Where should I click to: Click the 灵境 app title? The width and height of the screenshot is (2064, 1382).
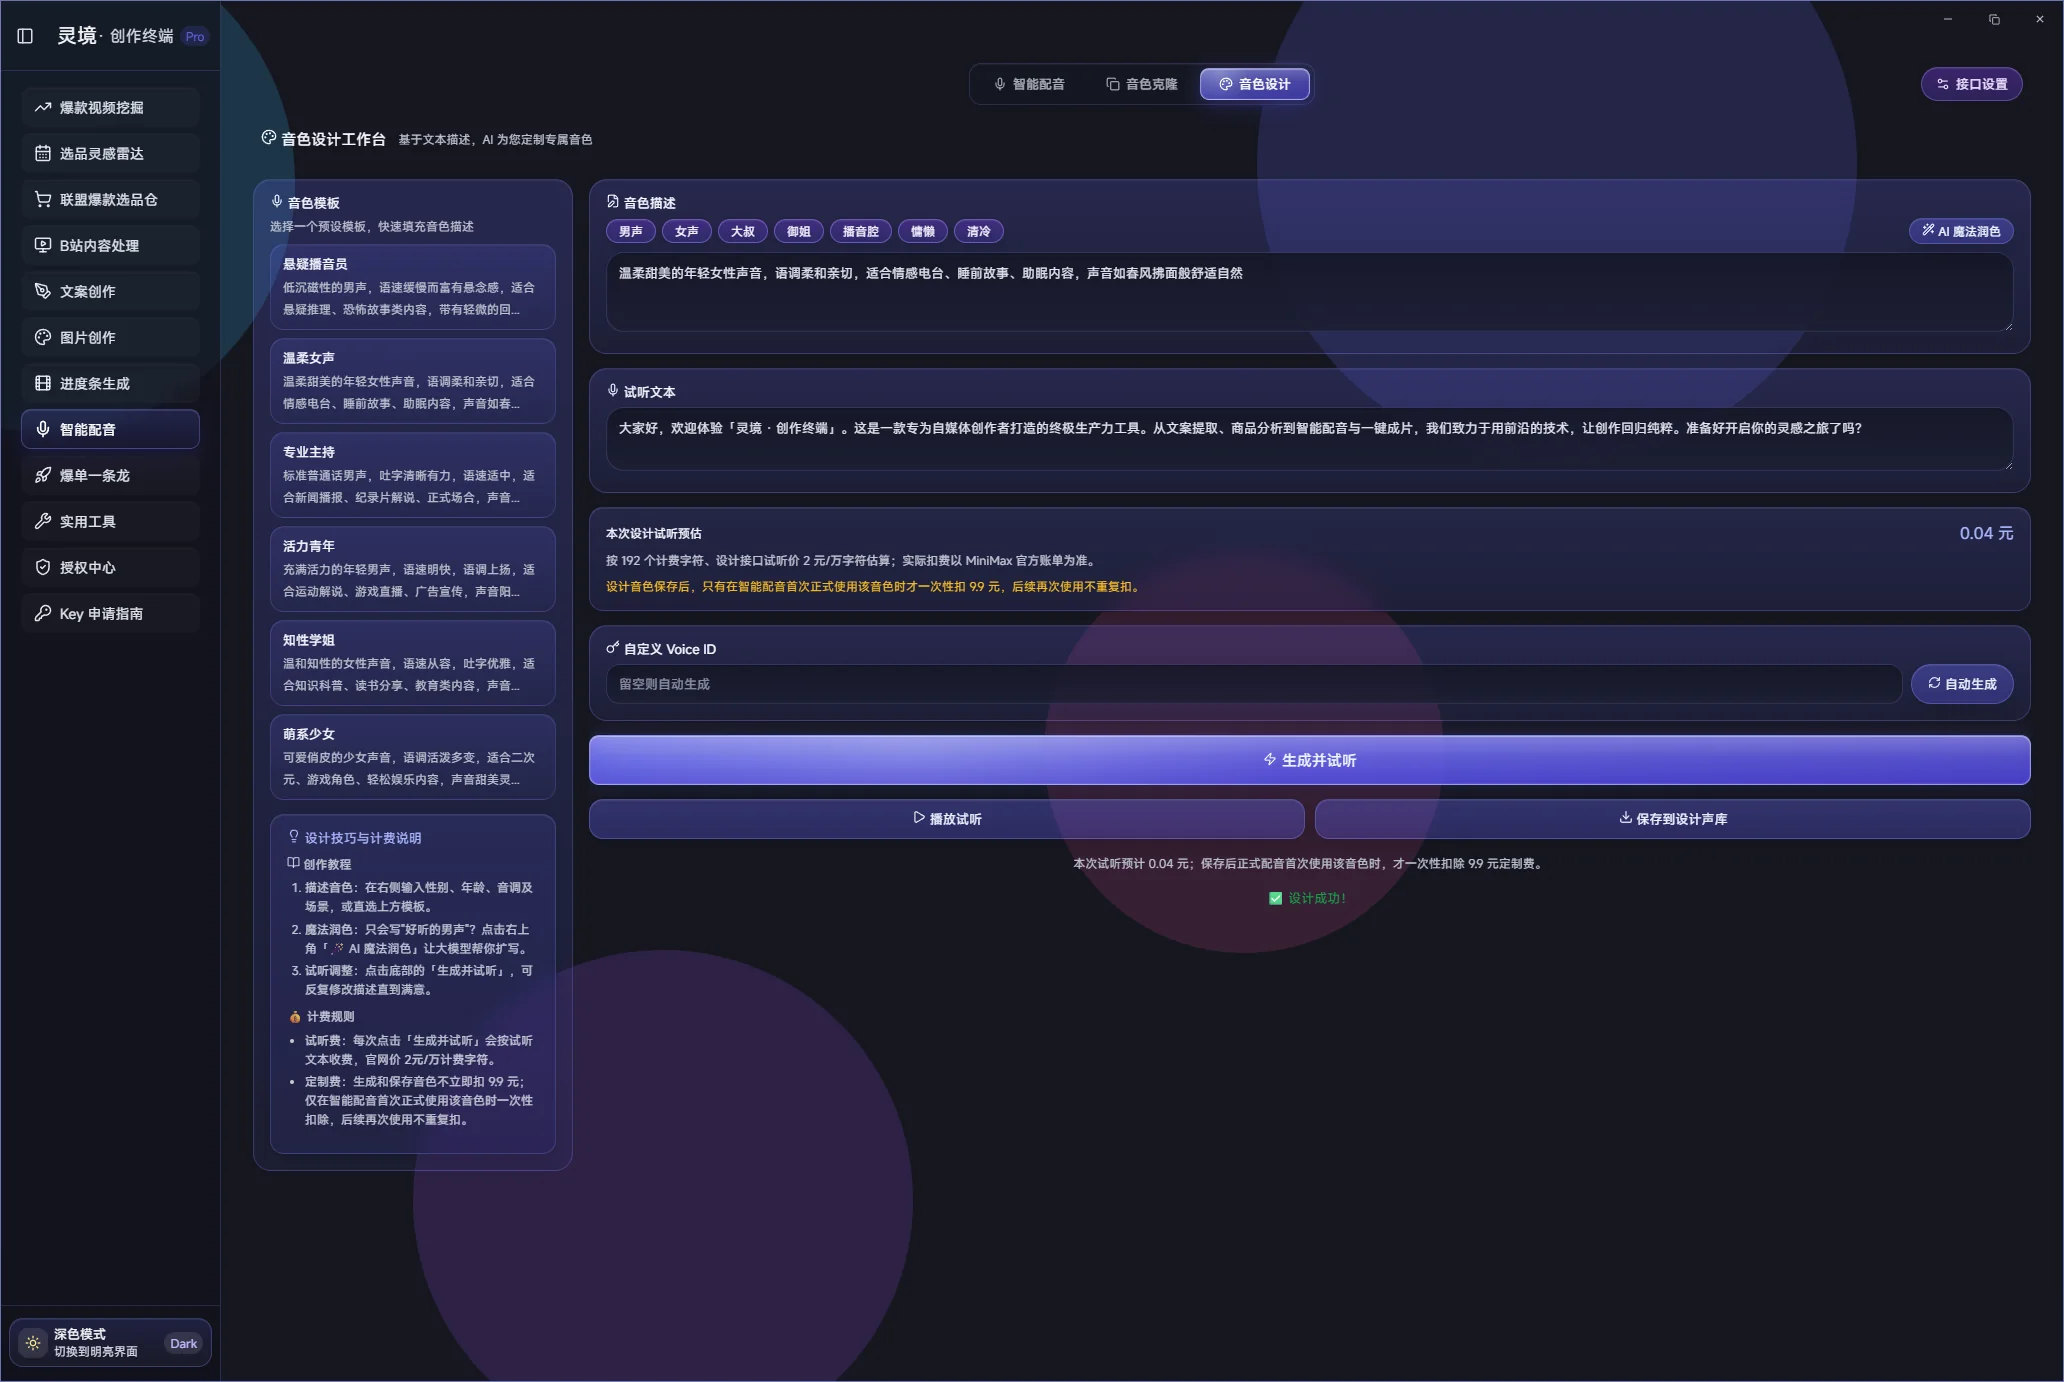tap(77, 36)
